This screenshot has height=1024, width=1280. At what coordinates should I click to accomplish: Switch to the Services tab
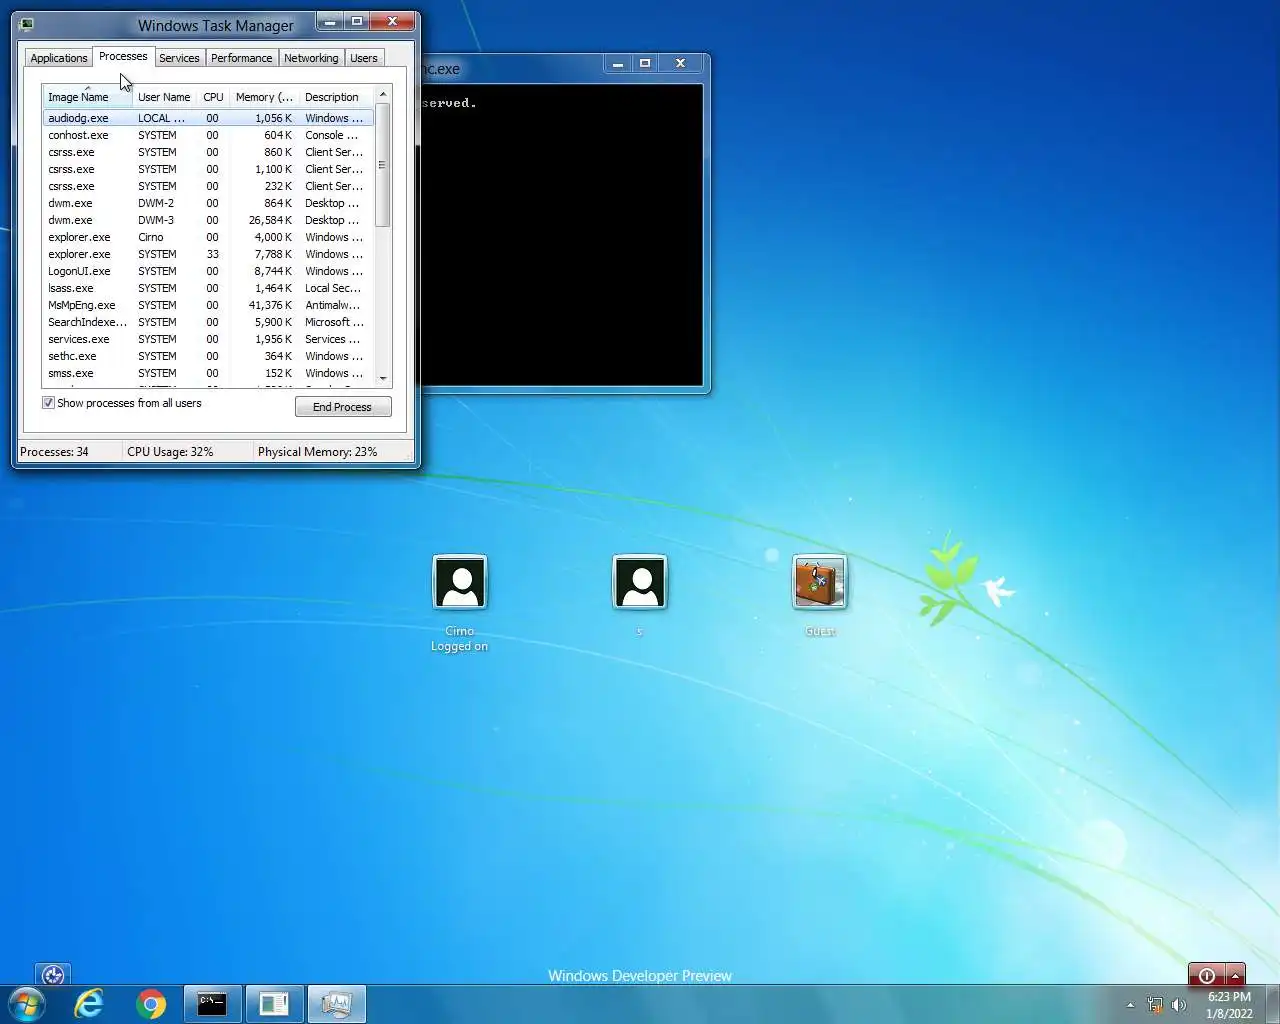pyautogui.click(x=179, y=58)
